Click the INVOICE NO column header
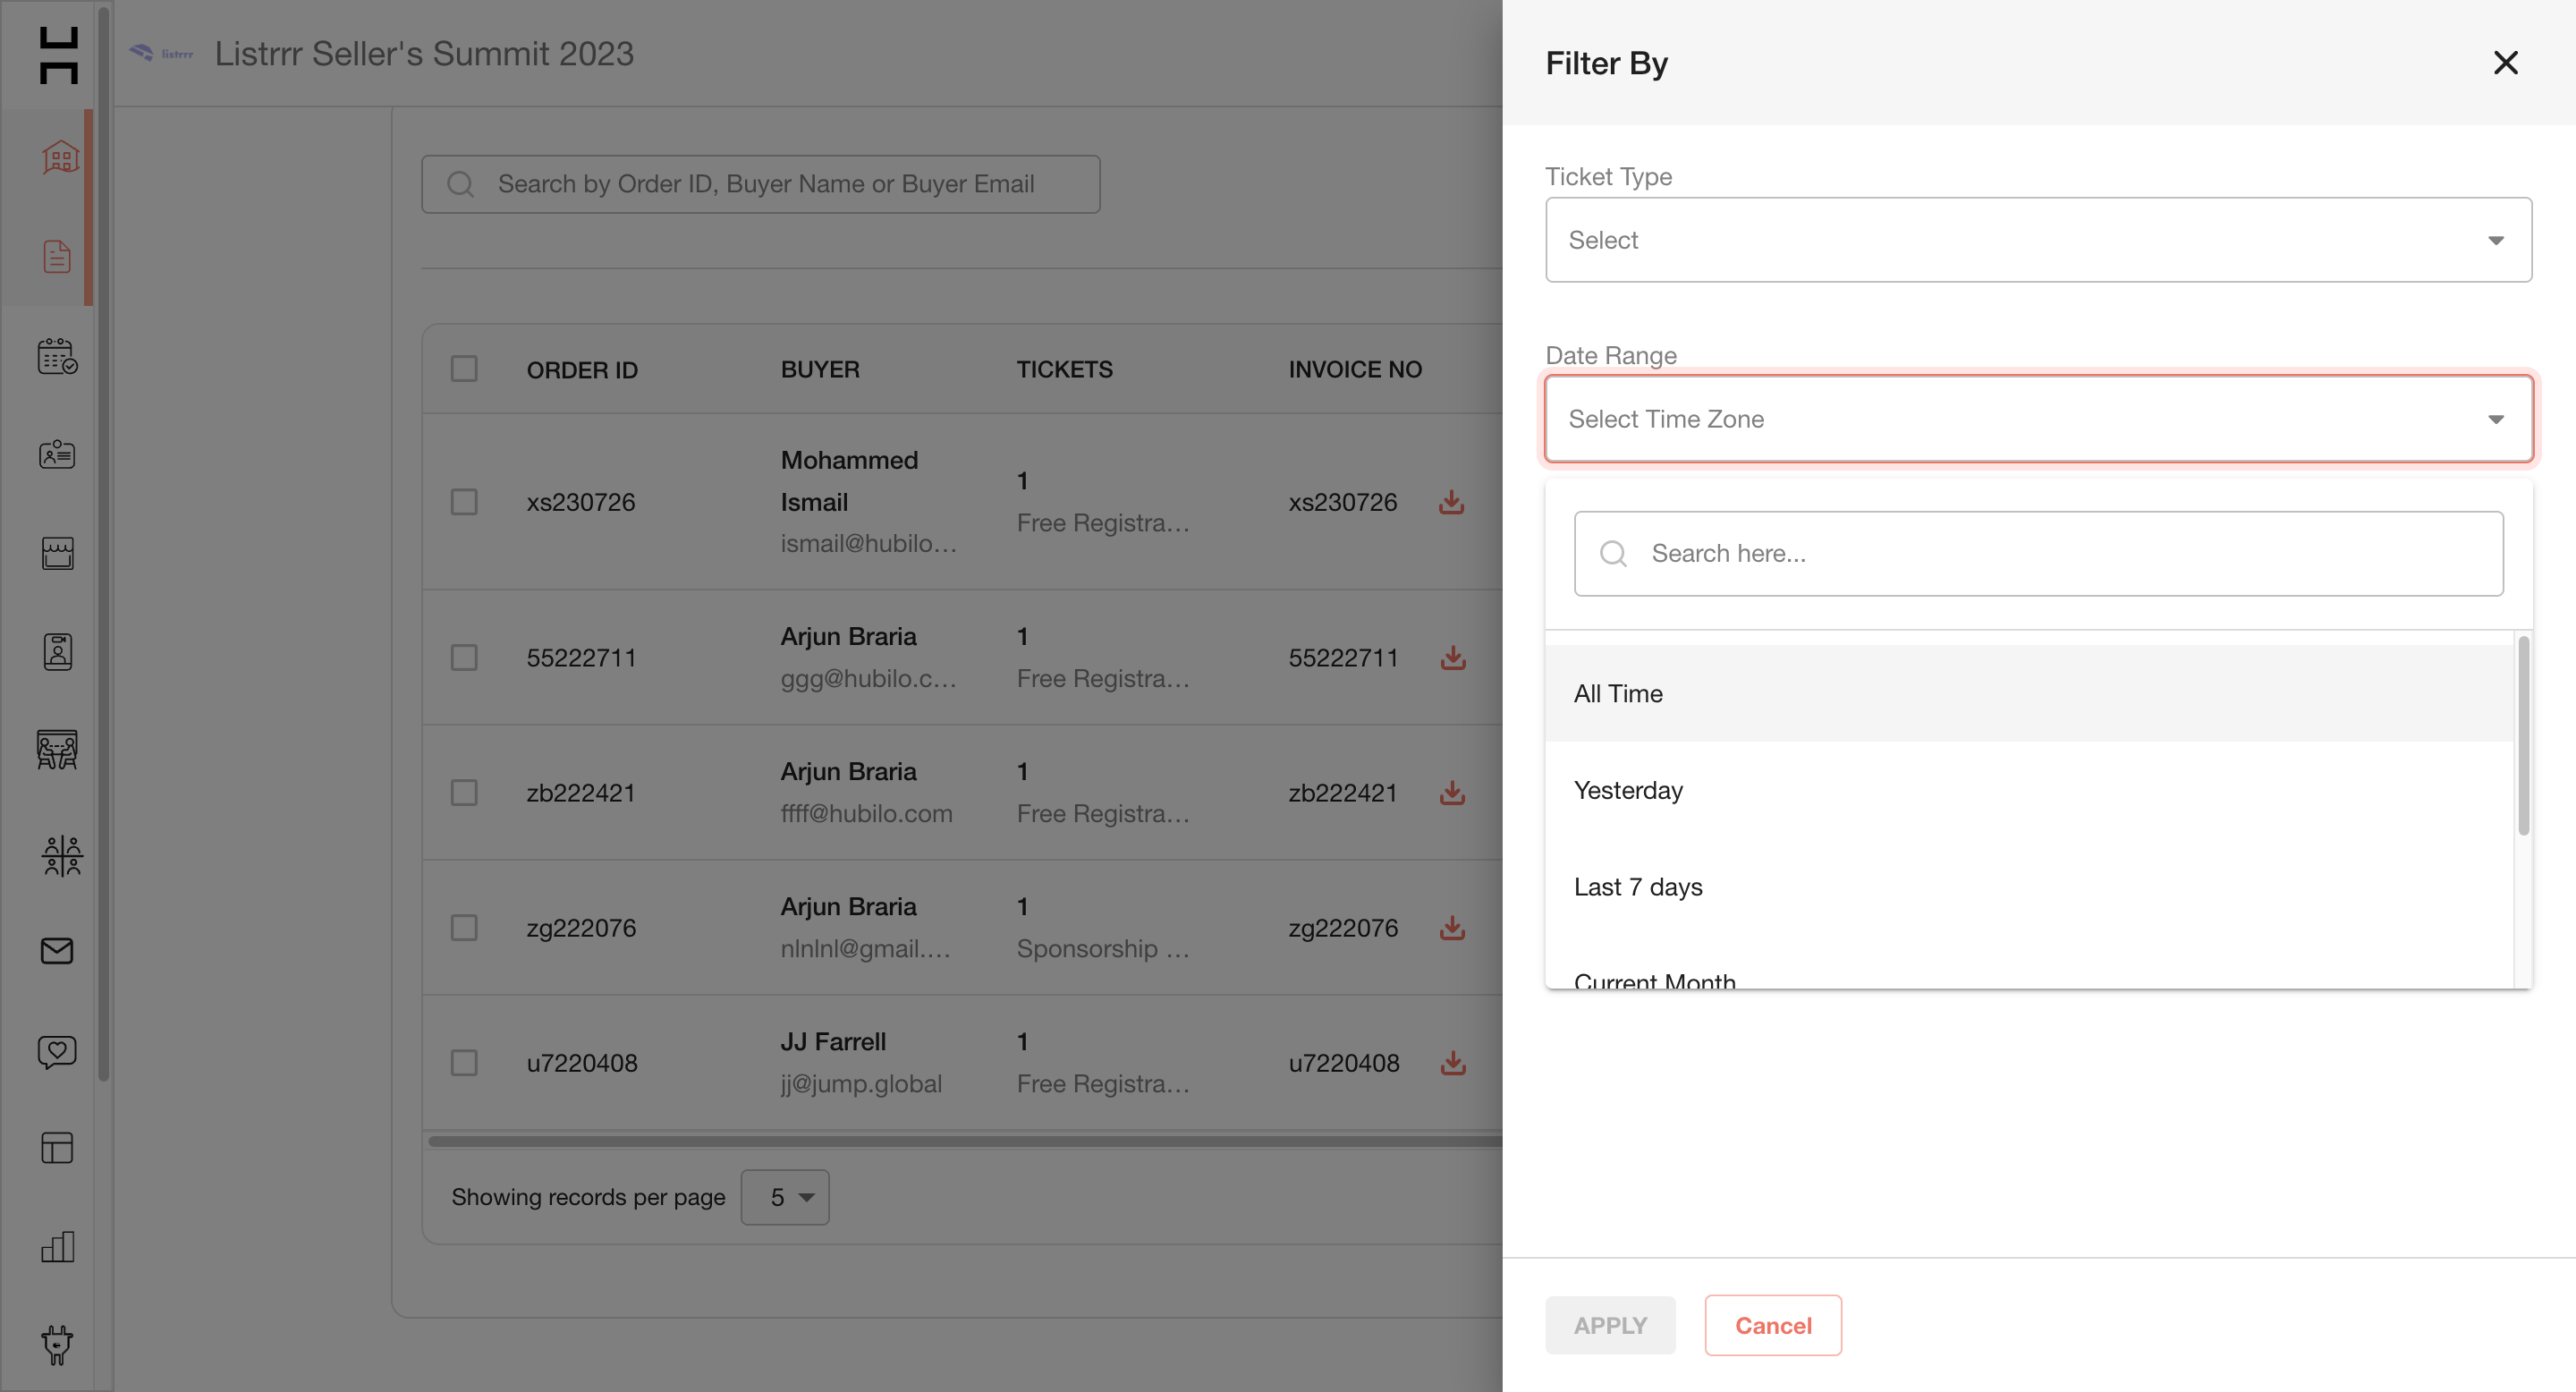 1355,370
